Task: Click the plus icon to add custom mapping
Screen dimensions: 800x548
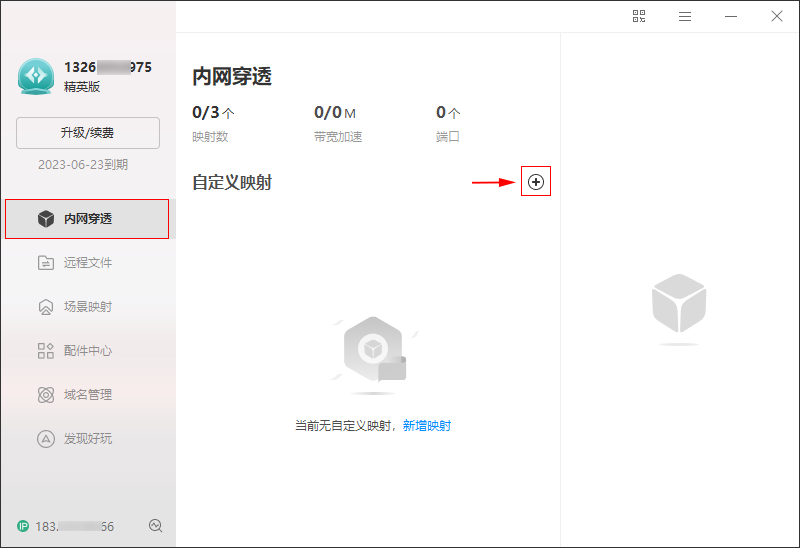Action: click(536, 182)
